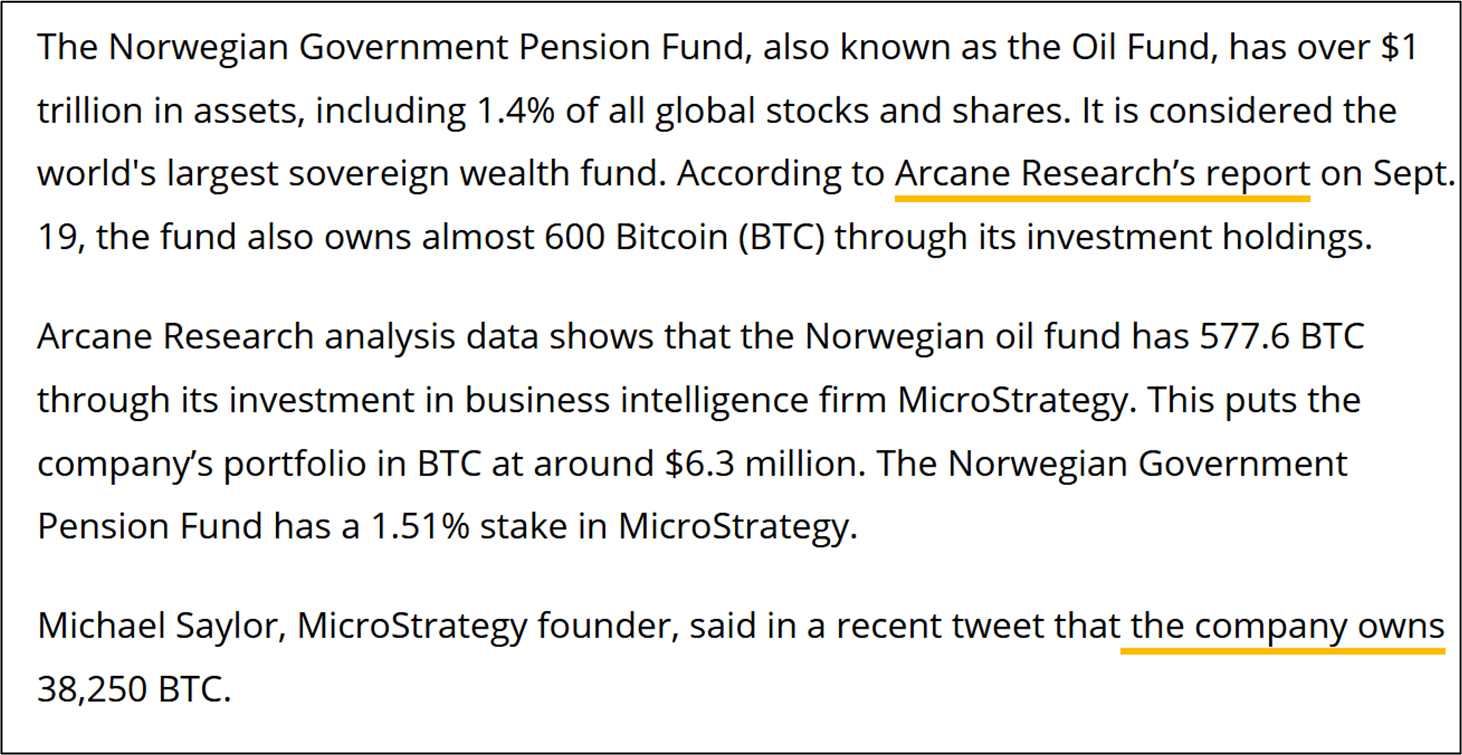Click on '577.6 BTC' in second paragraph
Viewport: 1462px width, 755px height.
(x=1281, y=336)
